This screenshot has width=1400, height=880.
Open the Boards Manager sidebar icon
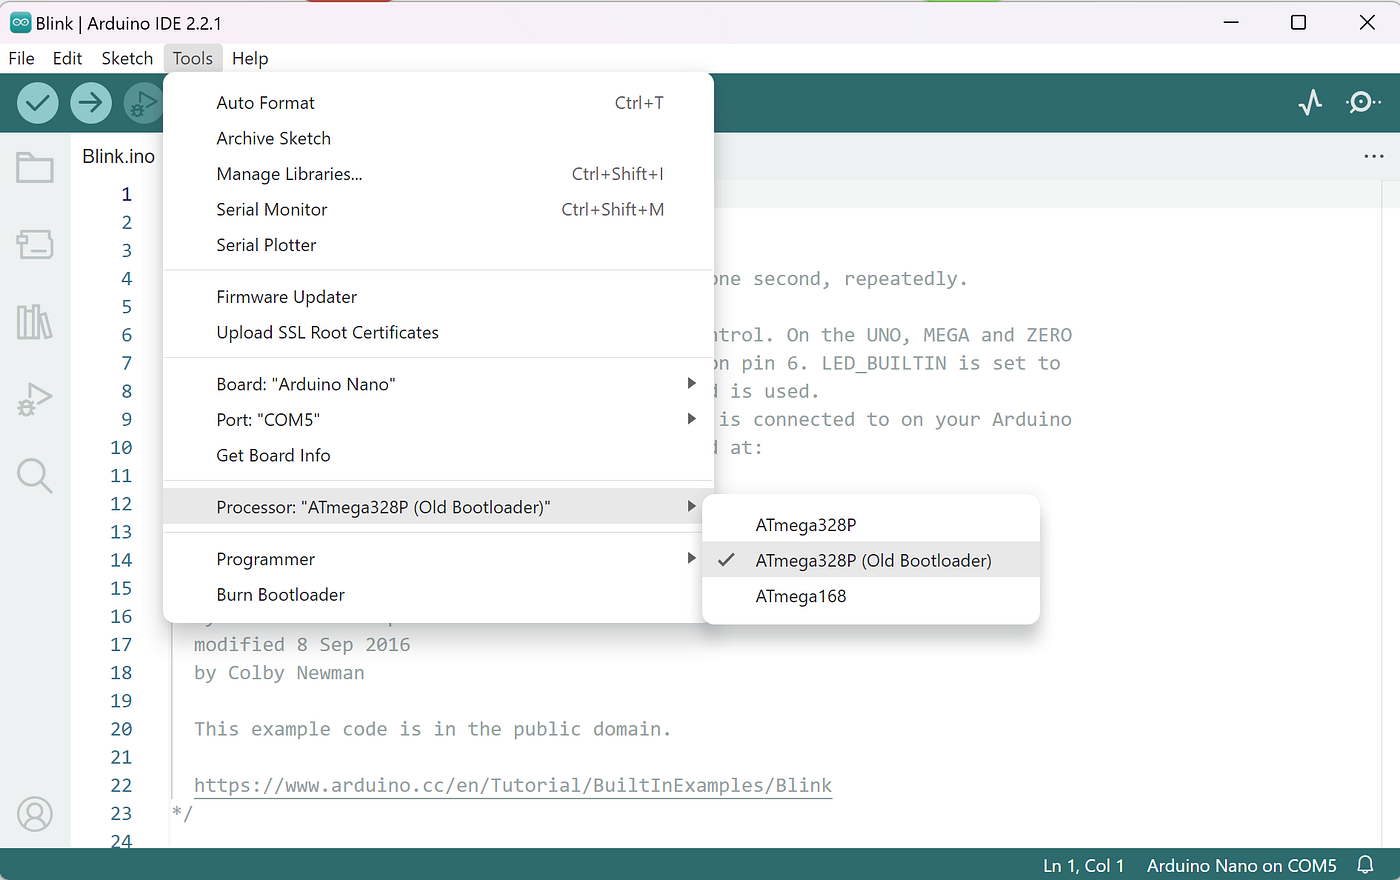click(35, 244)
